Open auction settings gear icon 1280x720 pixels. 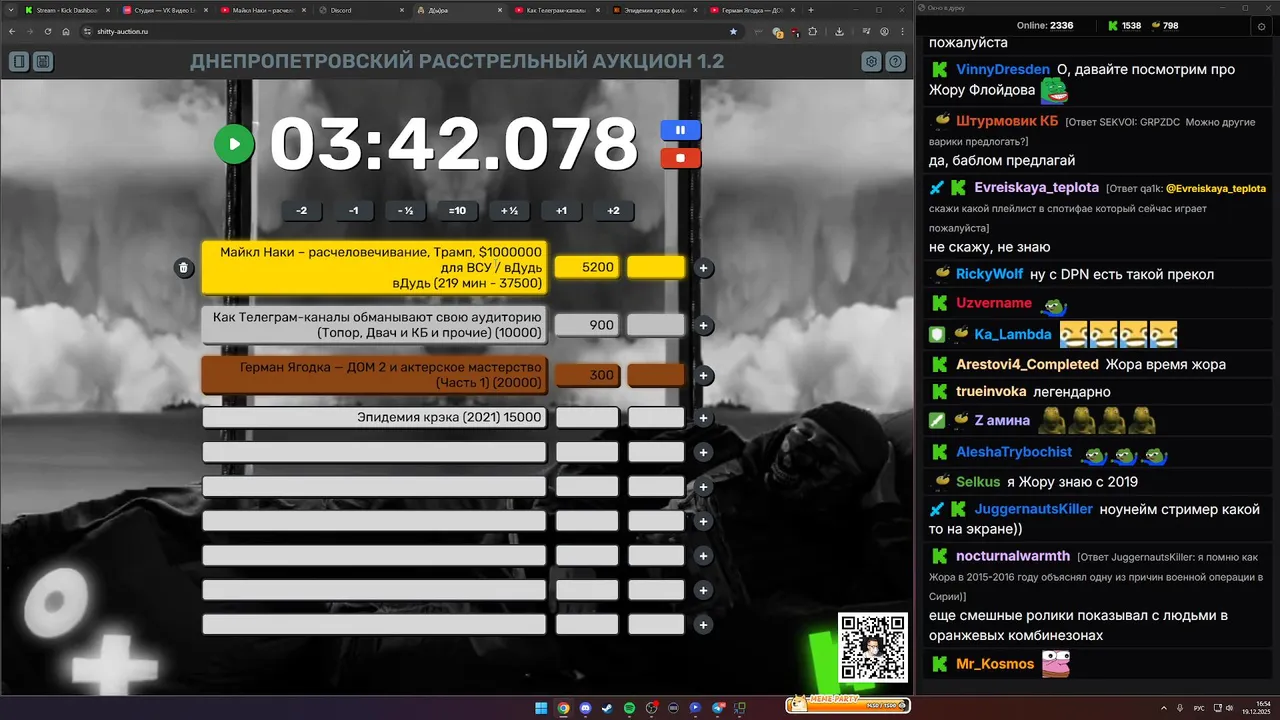coord(872,62)
